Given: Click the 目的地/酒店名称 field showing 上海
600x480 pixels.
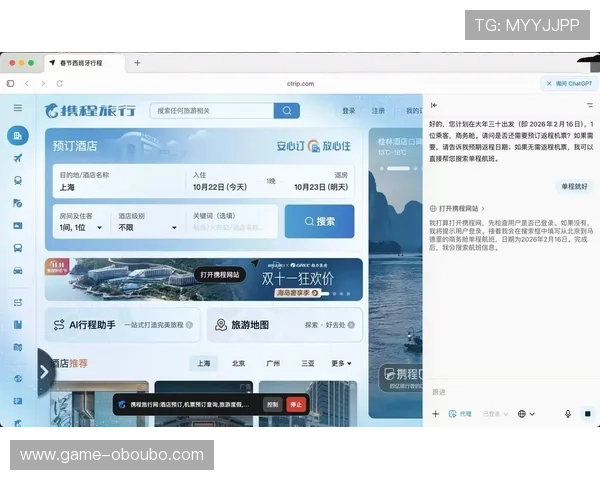Looking at the screenshot, I should click(x=119, y=181).
